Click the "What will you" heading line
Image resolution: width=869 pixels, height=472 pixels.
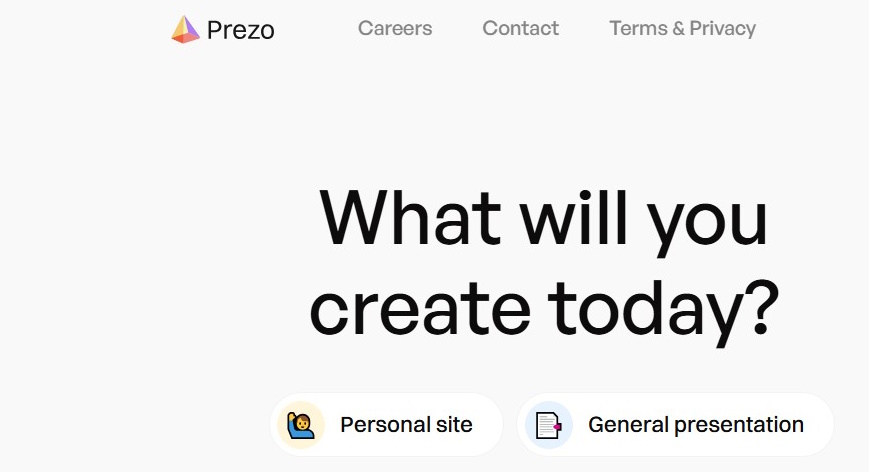(543, 218)
